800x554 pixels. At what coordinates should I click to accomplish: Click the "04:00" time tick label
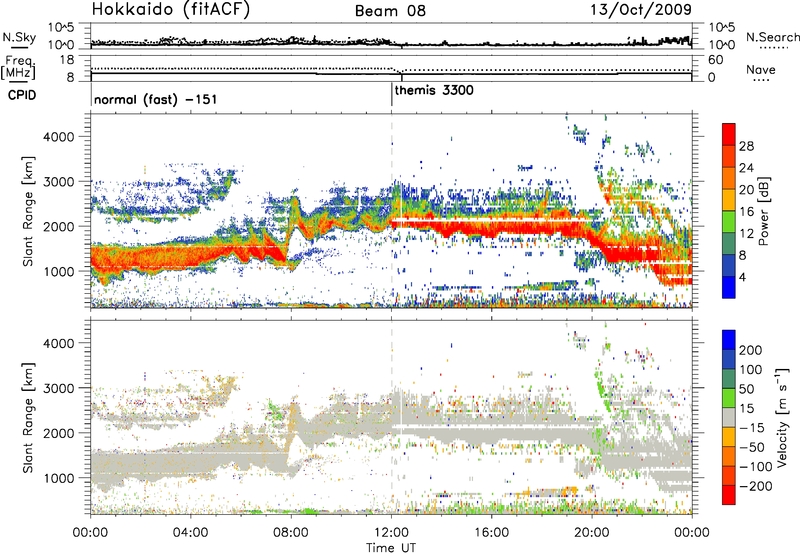point(190,533)
